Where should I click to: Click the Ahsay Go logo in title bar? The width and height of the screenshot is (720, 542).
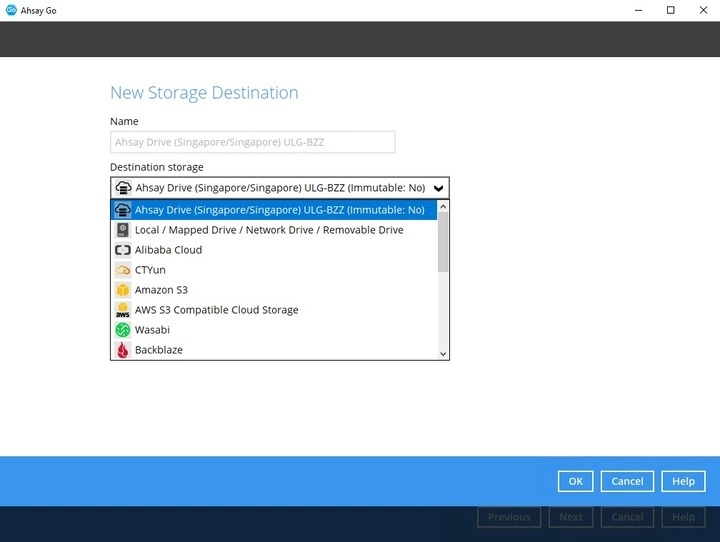coord(11,10)
